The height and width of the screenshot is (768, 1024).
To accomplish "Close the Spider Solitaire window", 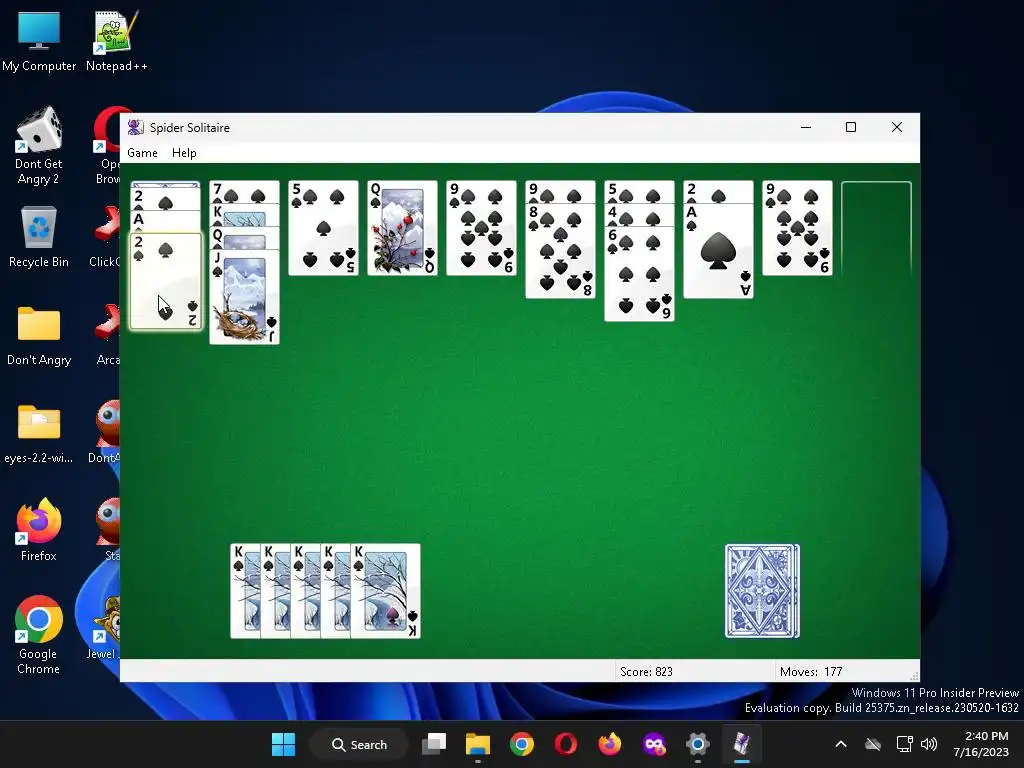I will click(897, 127).
